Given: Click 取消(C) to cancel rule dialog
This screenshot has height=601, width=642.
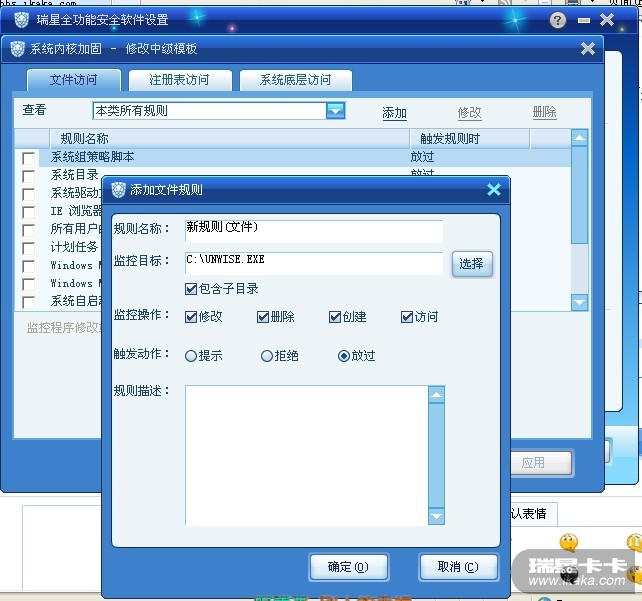Looking at the screenshot, I should (x=458, y=567).
